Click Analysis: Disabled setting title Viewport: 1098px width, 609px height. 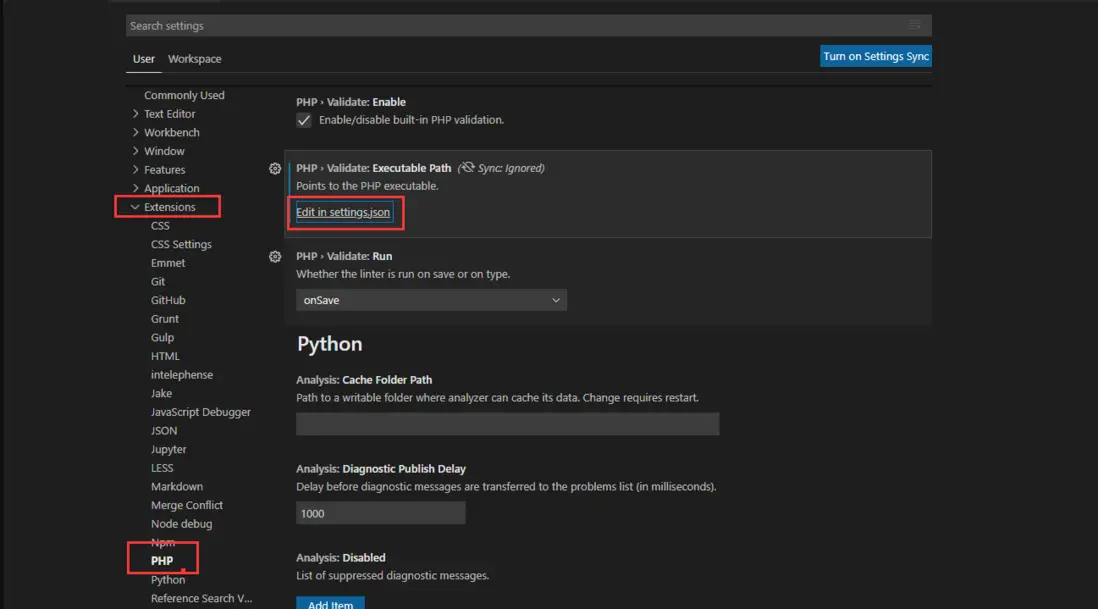tap(340, 558)
